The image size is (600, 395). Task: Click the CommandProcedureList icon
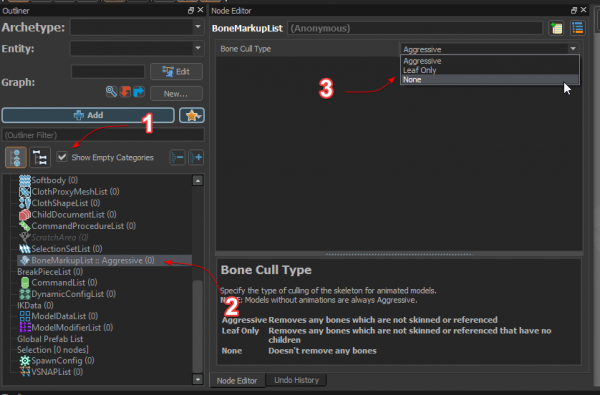click(x=25, y=226)
